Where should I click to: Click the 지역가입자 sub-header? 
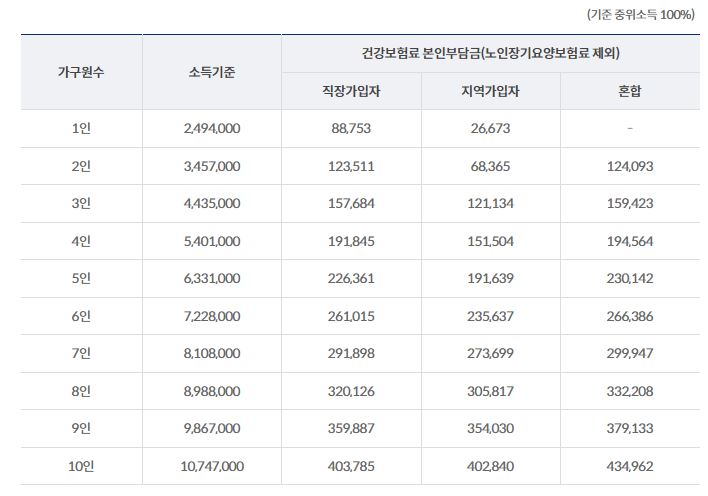(x=490, y=91)
